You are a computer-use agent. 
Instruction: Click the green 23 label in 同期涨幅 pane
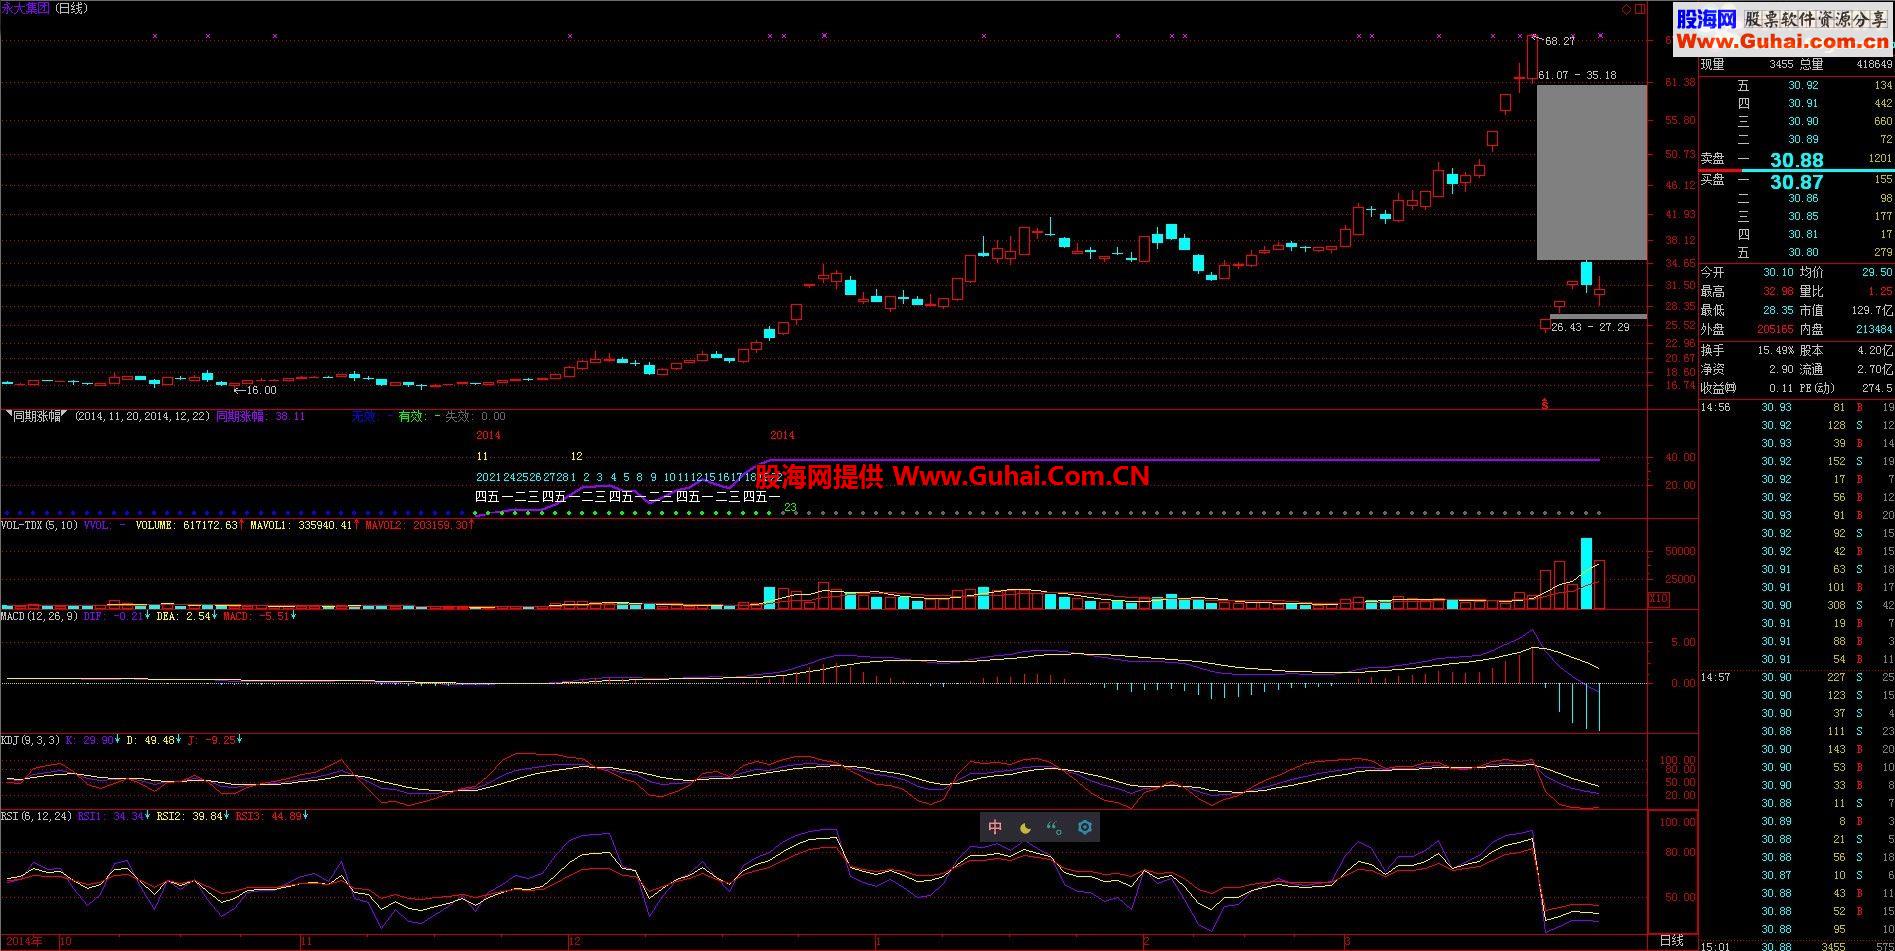click(x=789, y=508)
